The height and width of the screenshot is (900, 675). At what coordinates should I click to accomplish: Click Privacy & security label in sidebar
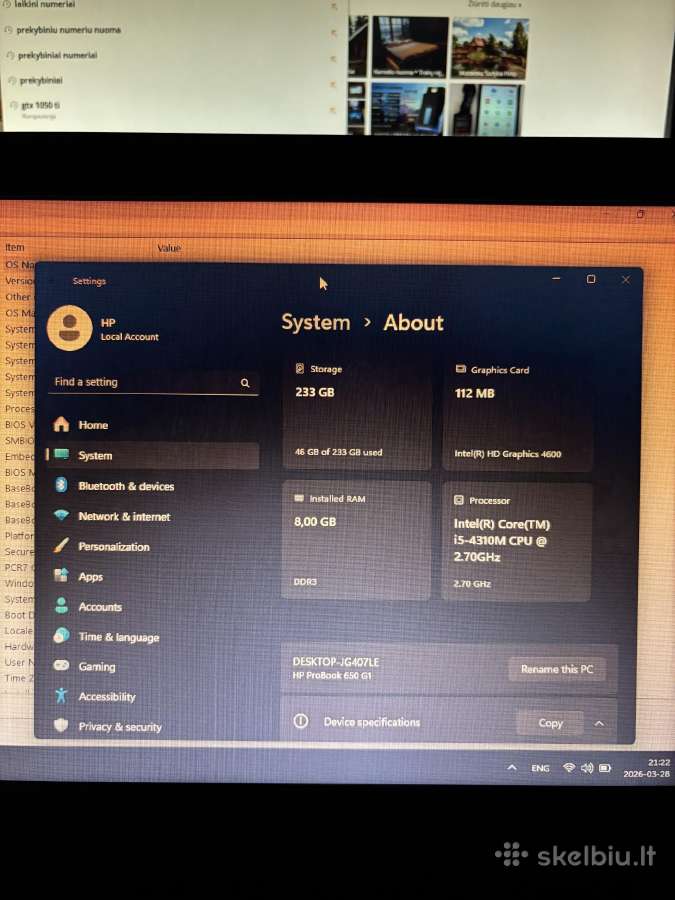[120, 727]
